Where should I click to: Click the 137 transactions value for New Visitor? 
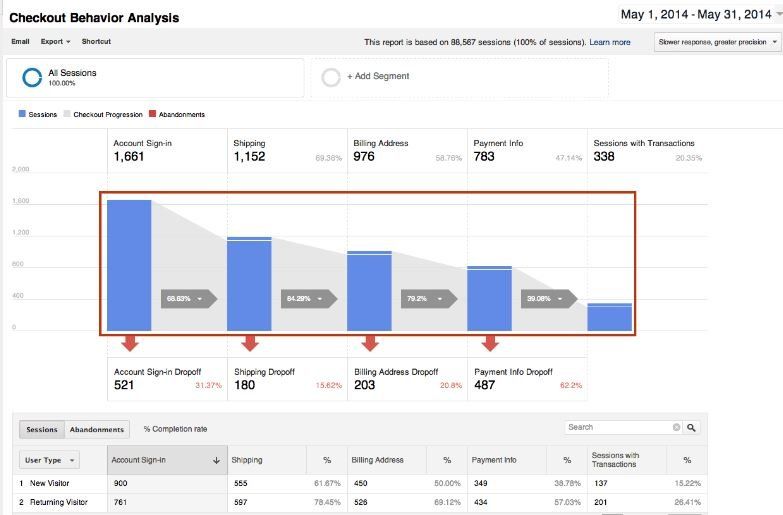[x=601, y=483]
